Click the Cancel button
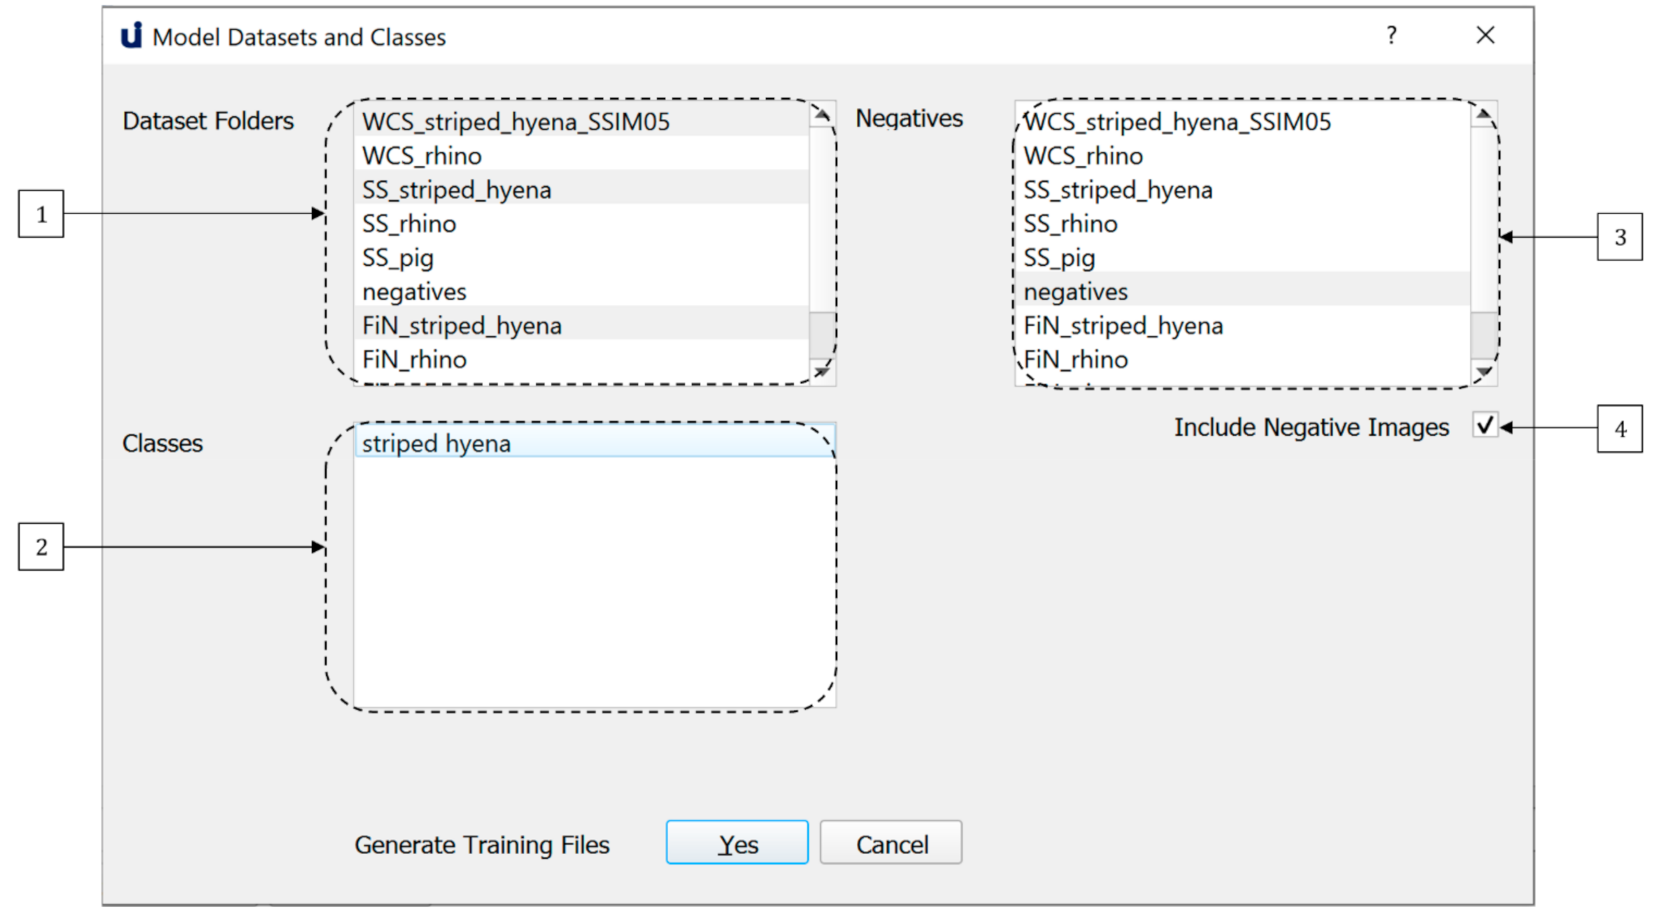 tap(891, 844)
